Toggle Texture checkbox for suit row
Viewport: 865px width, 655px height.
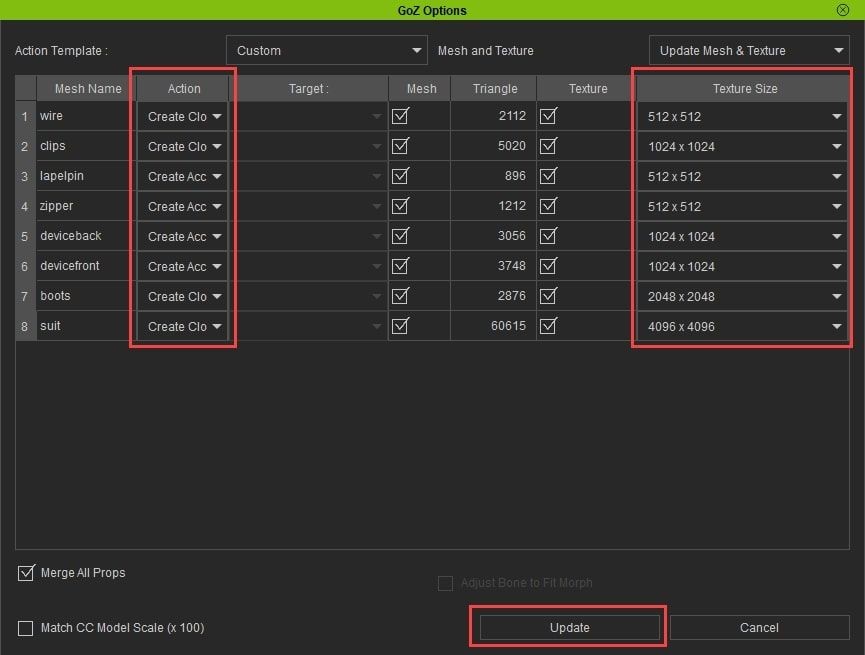[548, 326]
